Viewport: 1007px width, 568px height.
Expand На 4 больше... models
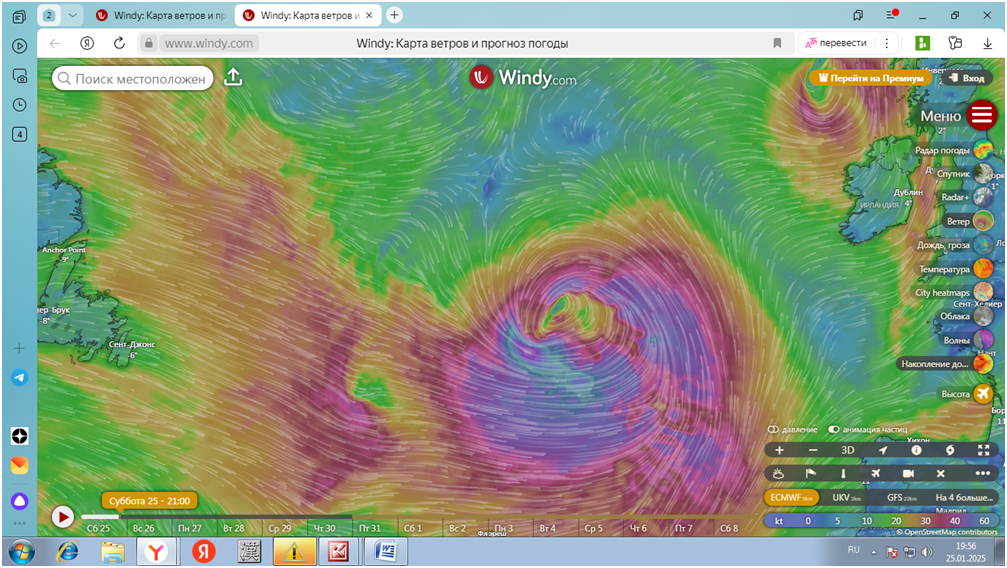click(x=964, y=497)
